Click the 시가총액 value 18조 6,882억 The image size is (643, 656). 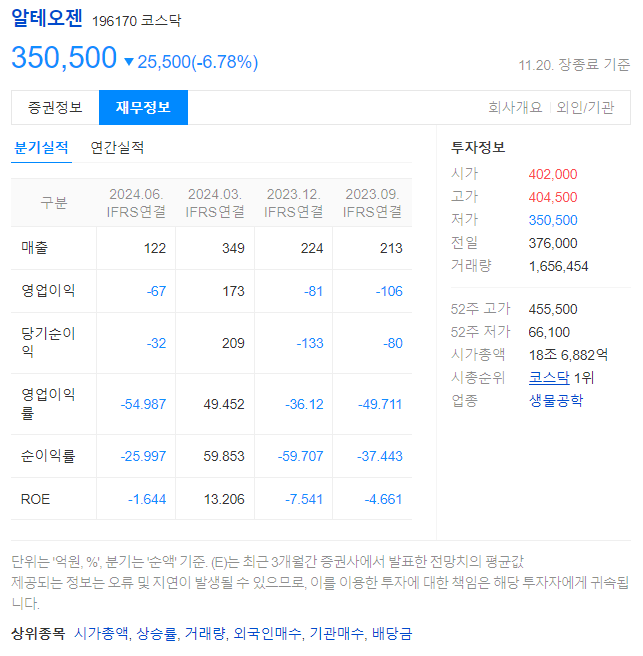coord(568,355)
